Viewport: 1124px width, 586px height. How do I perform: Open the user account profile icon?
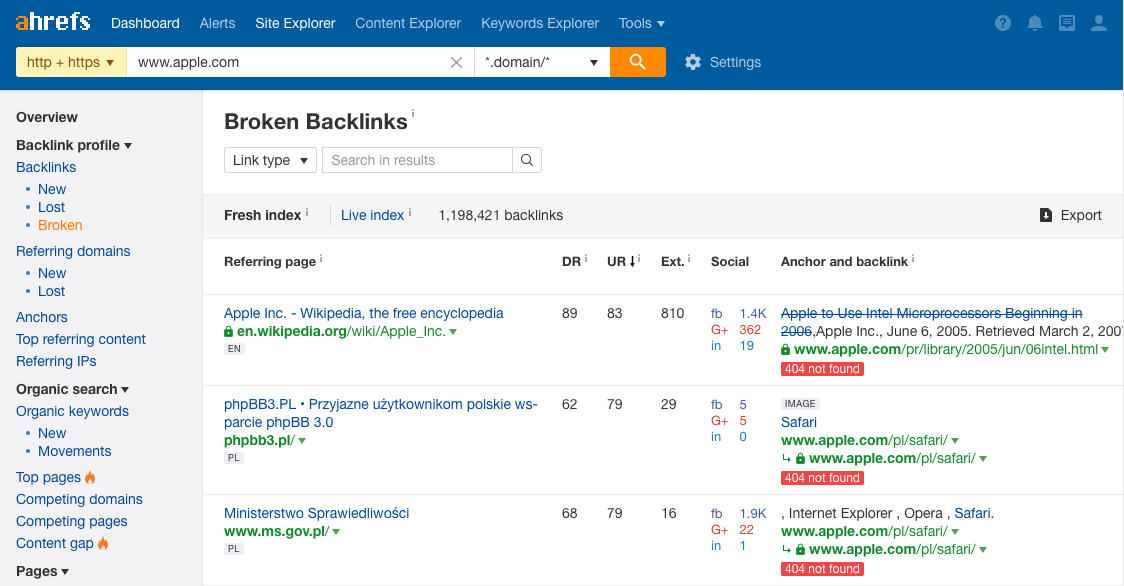coord(1098,23)
